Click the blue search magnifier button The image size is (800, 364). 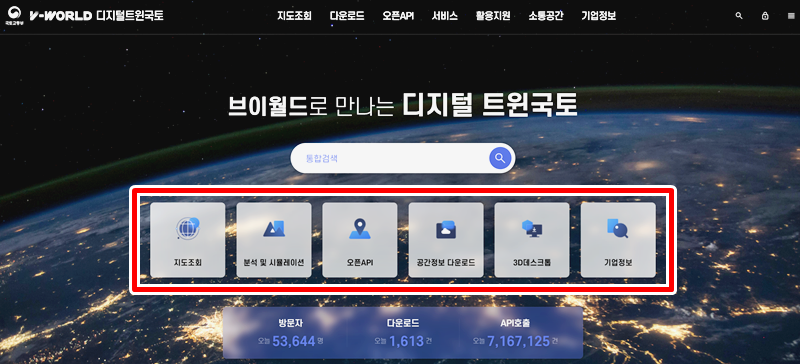click(x=500, y=158)
